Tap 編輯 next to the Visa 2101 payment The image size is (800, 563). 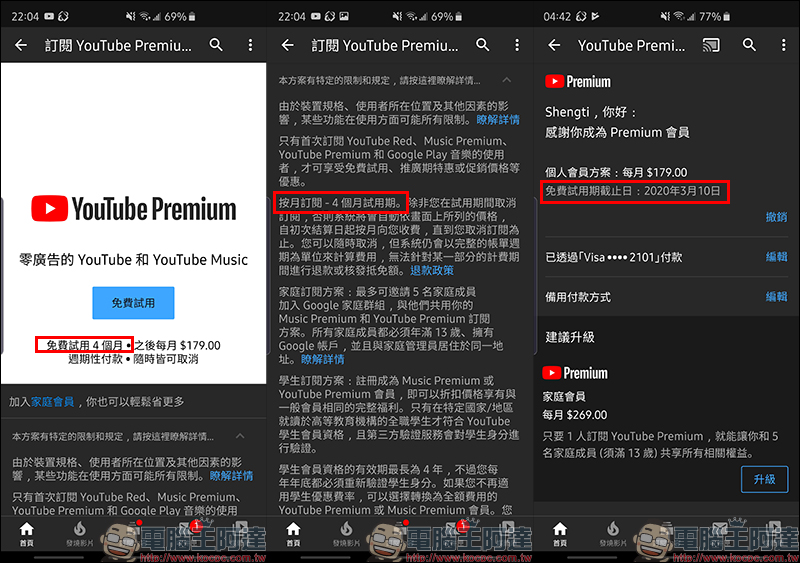click(776, 257)
